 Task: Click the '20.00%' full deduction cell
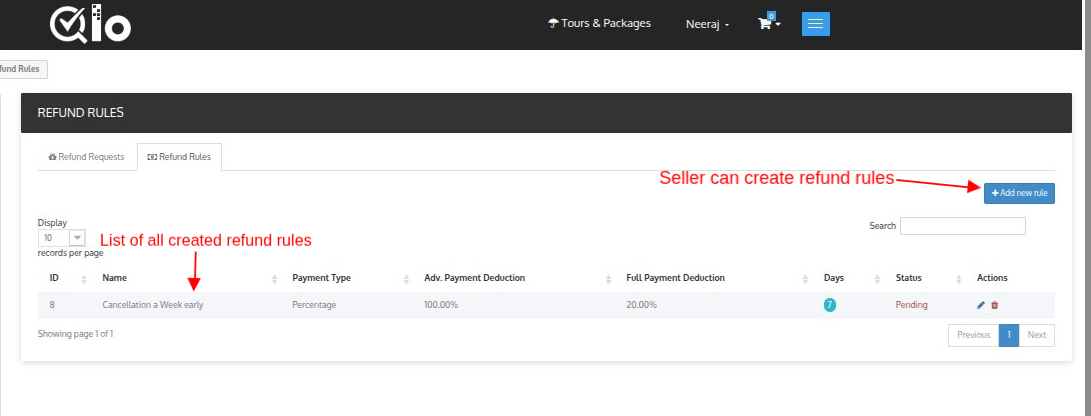642,305
